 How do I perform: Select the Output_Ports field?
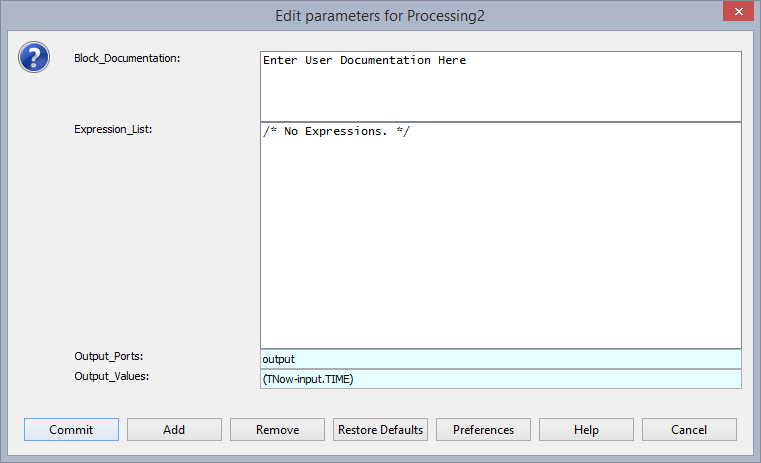(501, 359)
